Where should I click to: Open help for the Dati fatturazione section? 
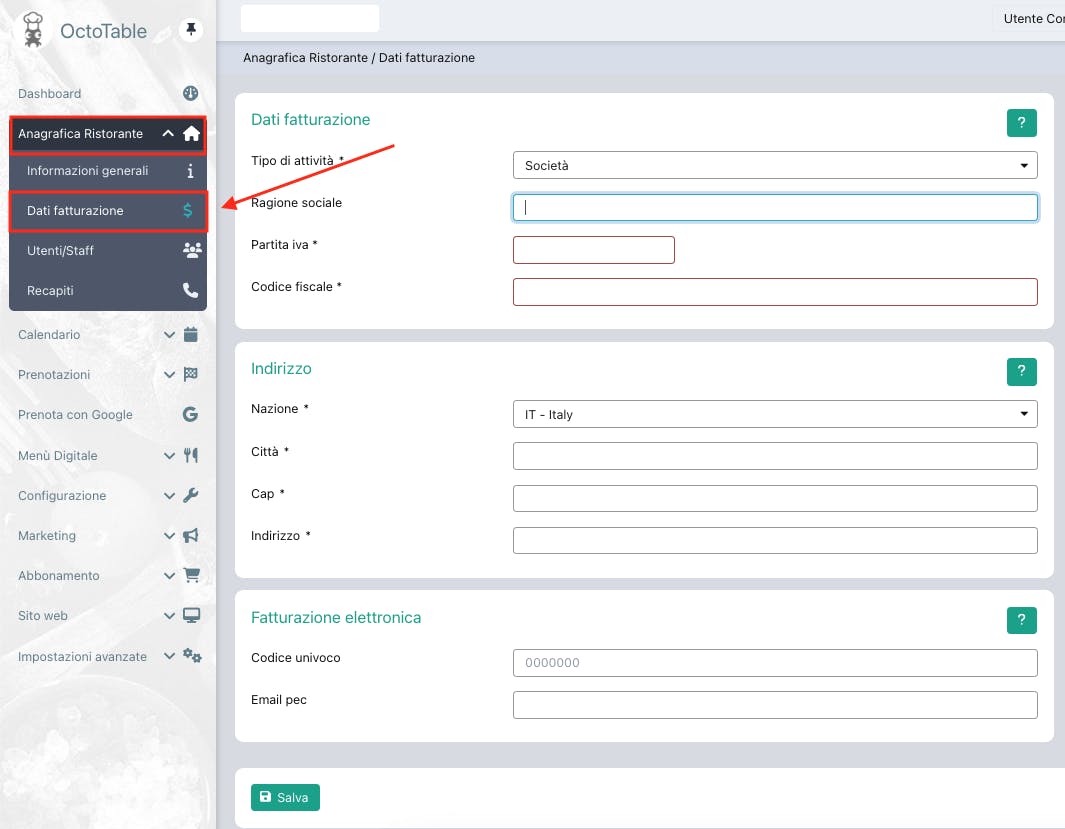coord(1021,123)
